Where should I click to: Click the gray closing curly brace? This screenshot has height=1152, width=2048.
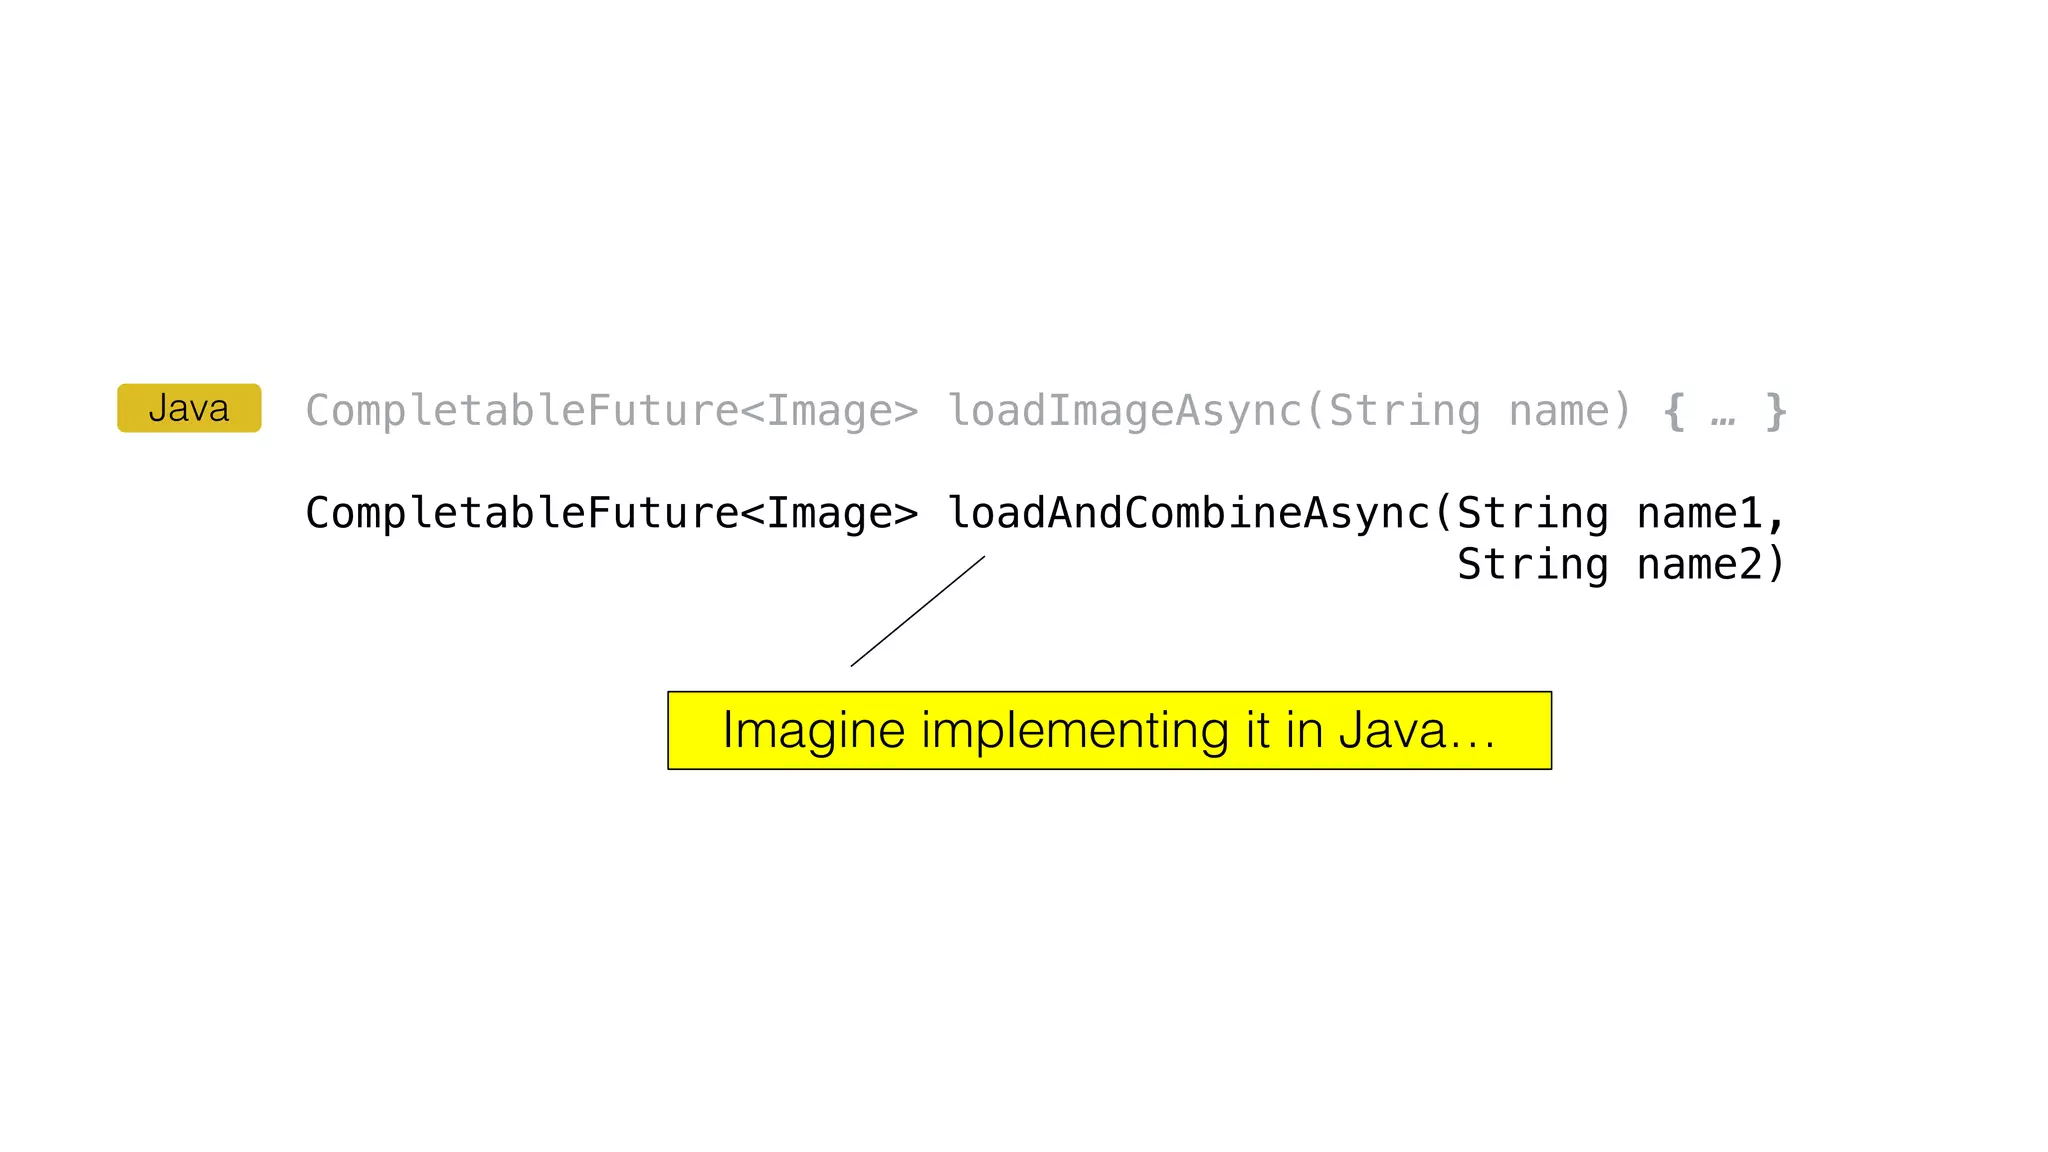tap(1776, 411)
